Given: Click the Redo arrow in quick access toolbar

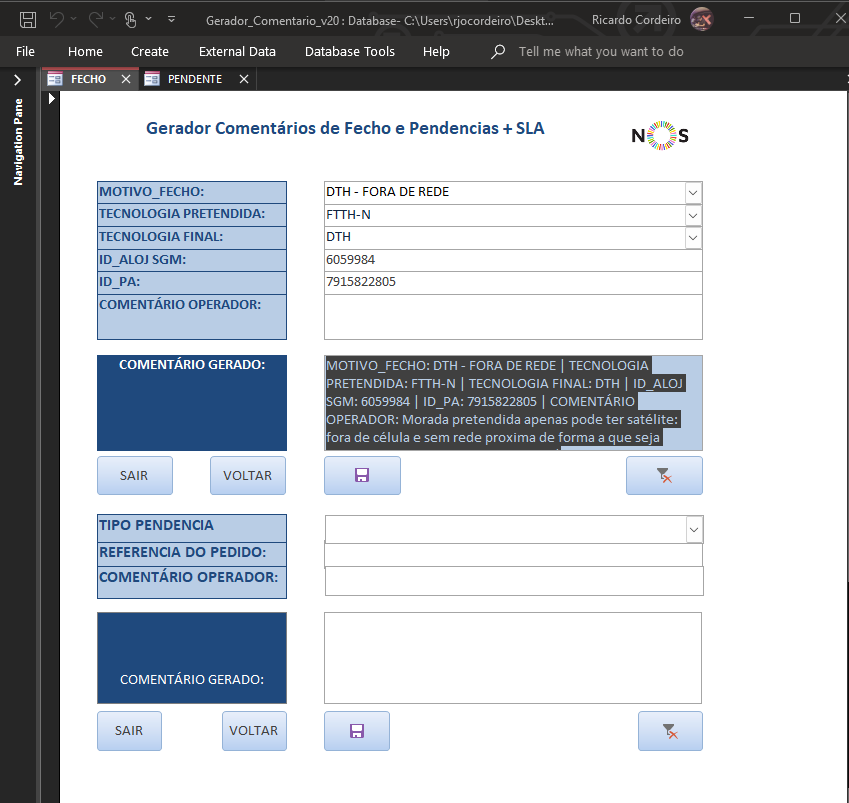Looking at the screenshot, I should (95, 19).
